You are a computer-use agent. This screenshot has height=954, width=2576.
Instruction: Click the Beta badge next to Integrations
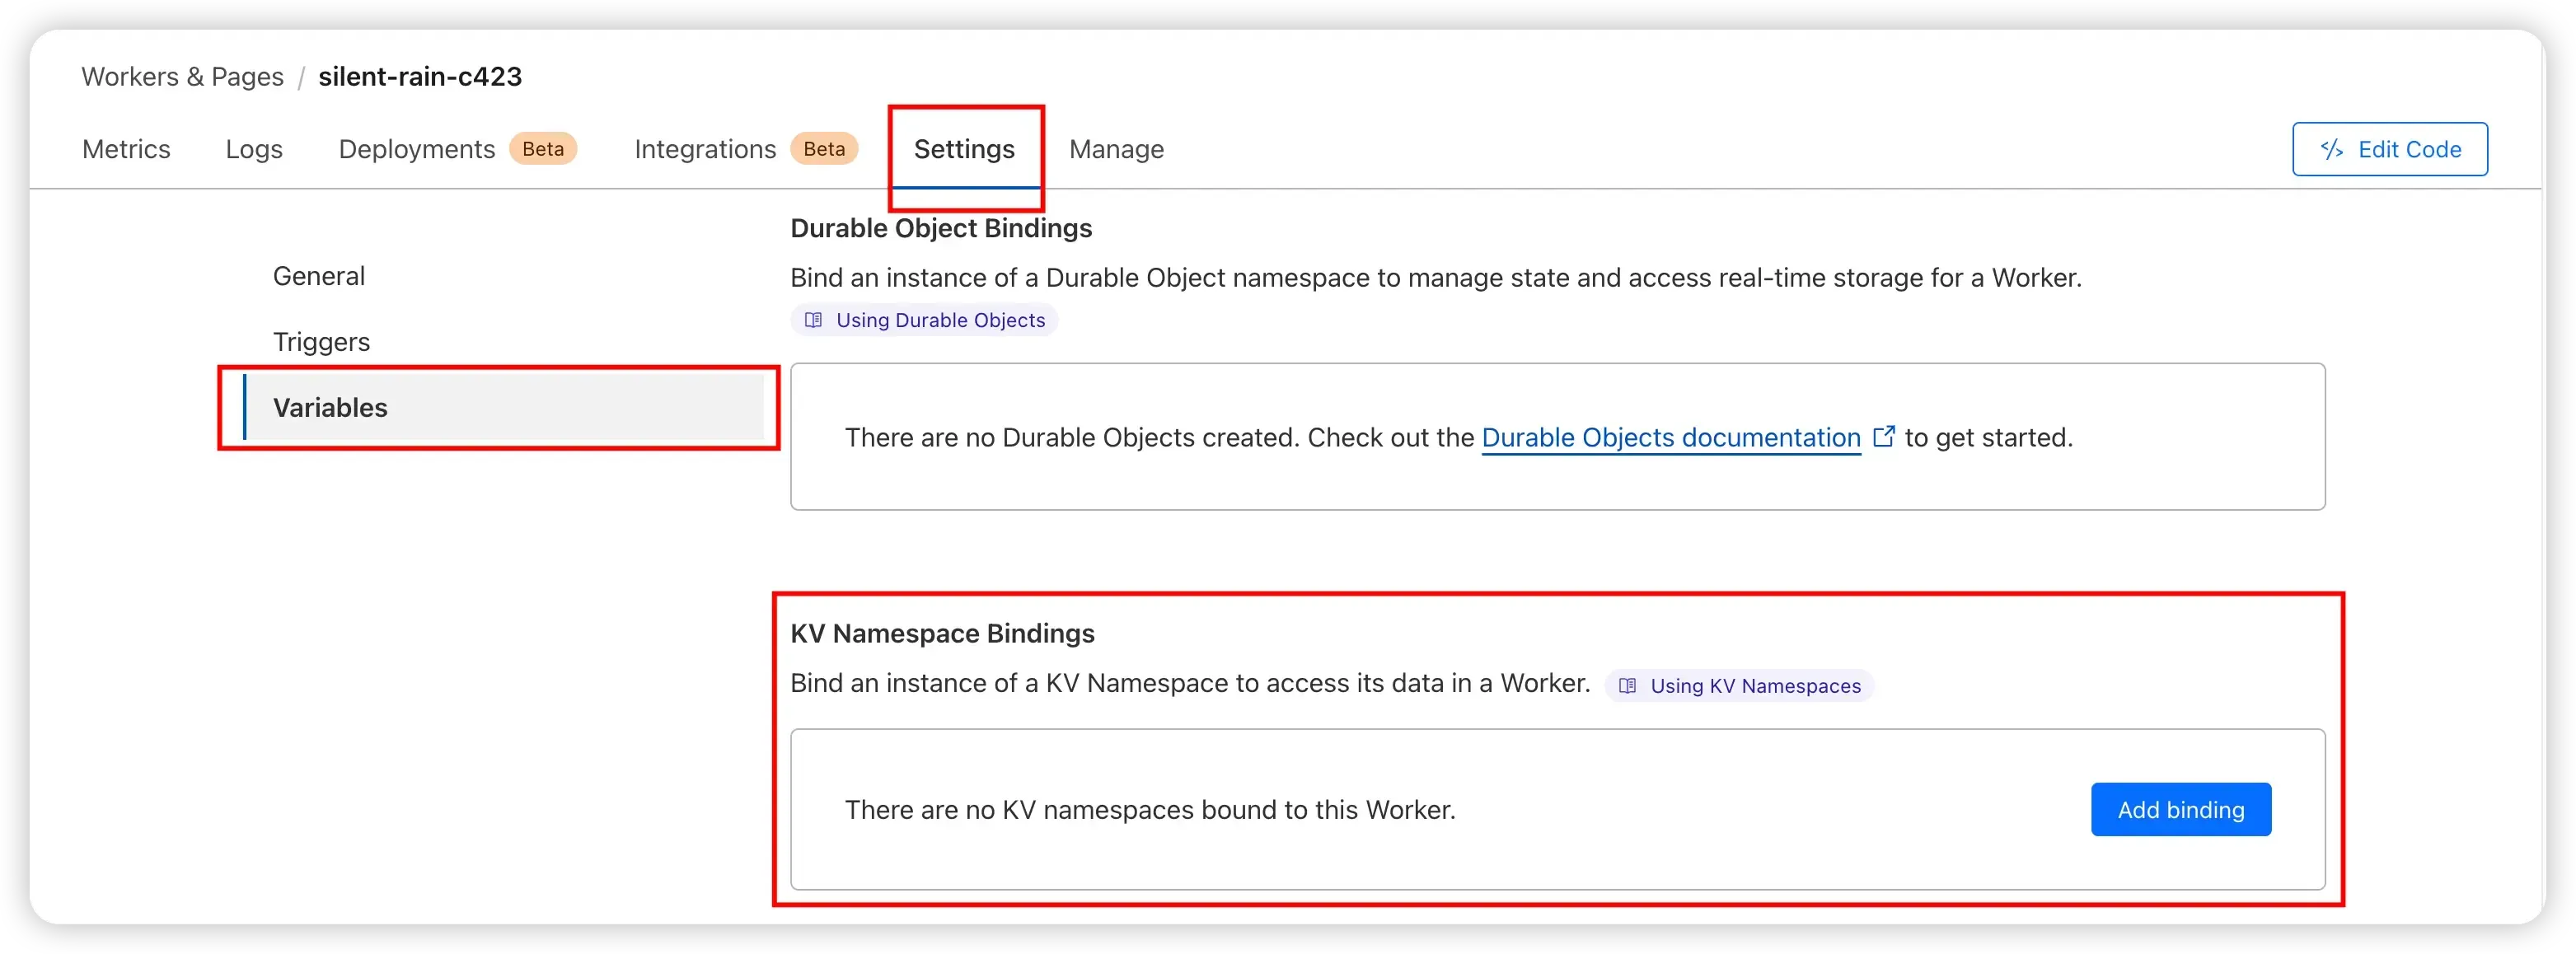tap(824, 149)
